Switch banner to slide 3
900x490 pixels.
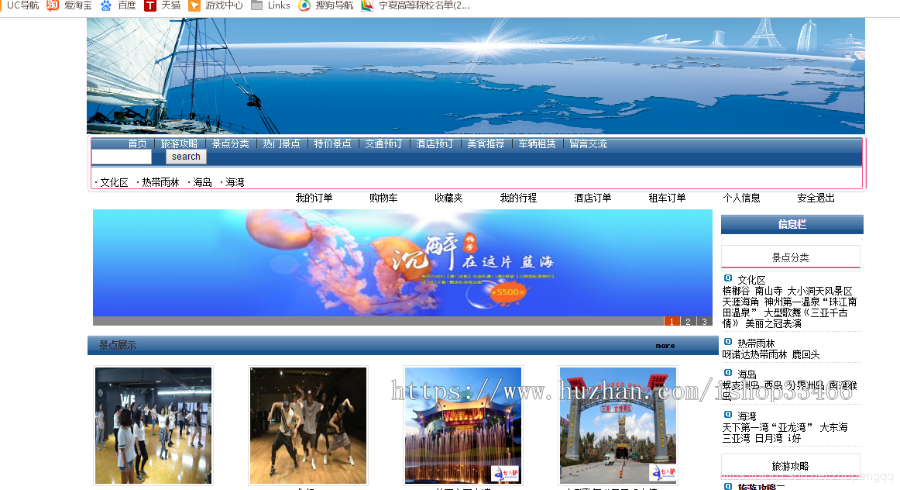pos(704,321)
